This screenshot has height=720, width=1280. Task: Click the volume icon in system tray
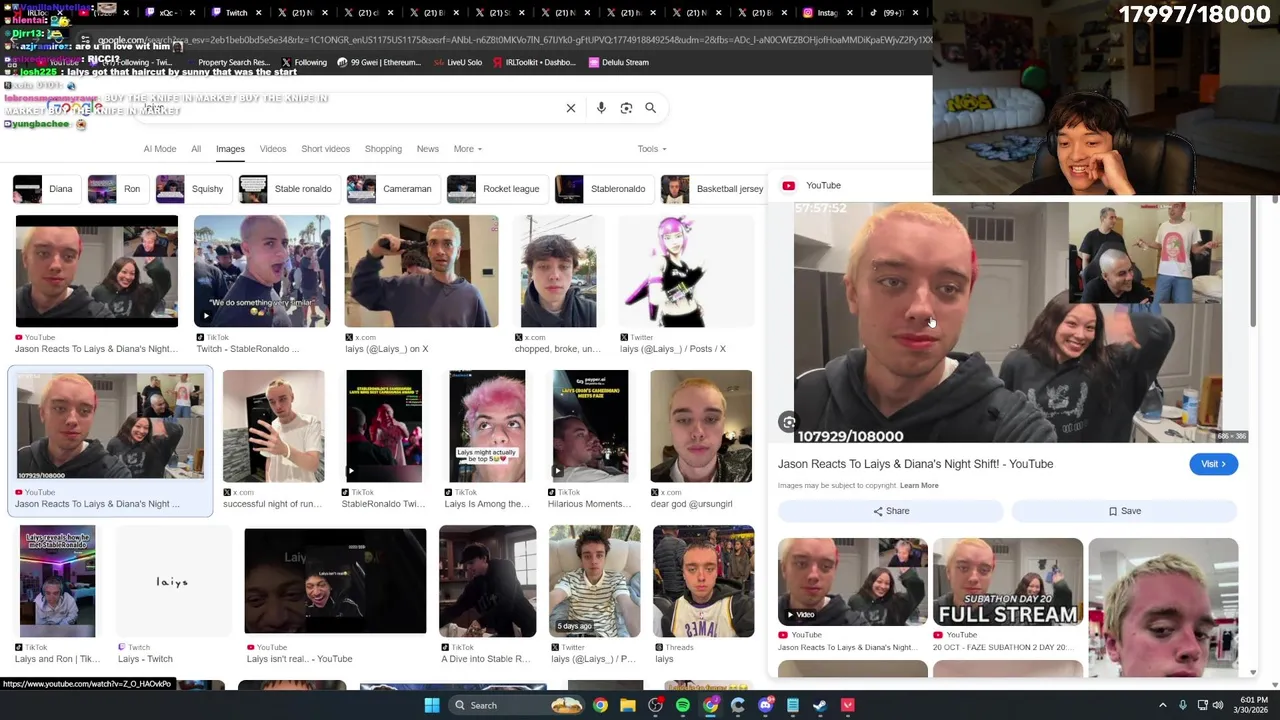(x=1217, y=705)
